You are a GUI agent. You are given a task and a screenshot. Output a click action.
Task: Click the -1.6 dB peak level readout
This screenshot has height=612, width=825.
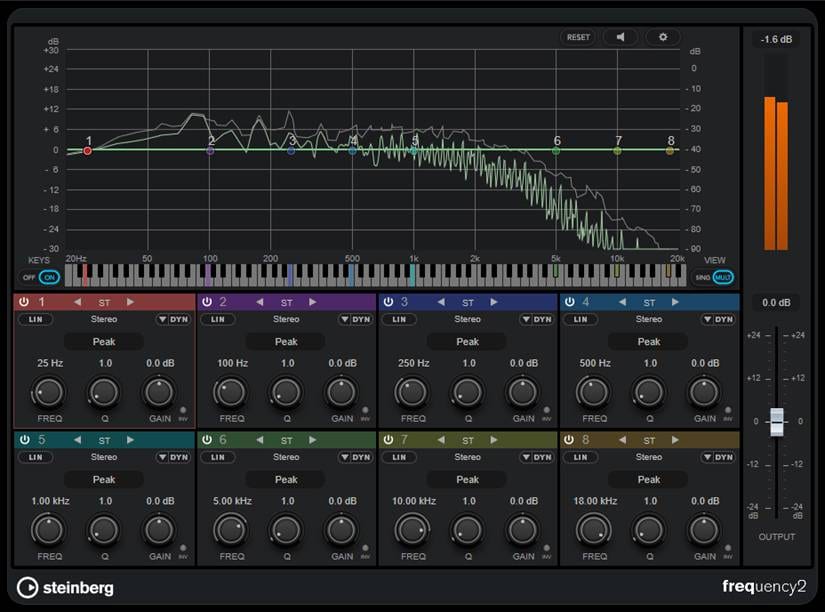(x=776, y=39)
